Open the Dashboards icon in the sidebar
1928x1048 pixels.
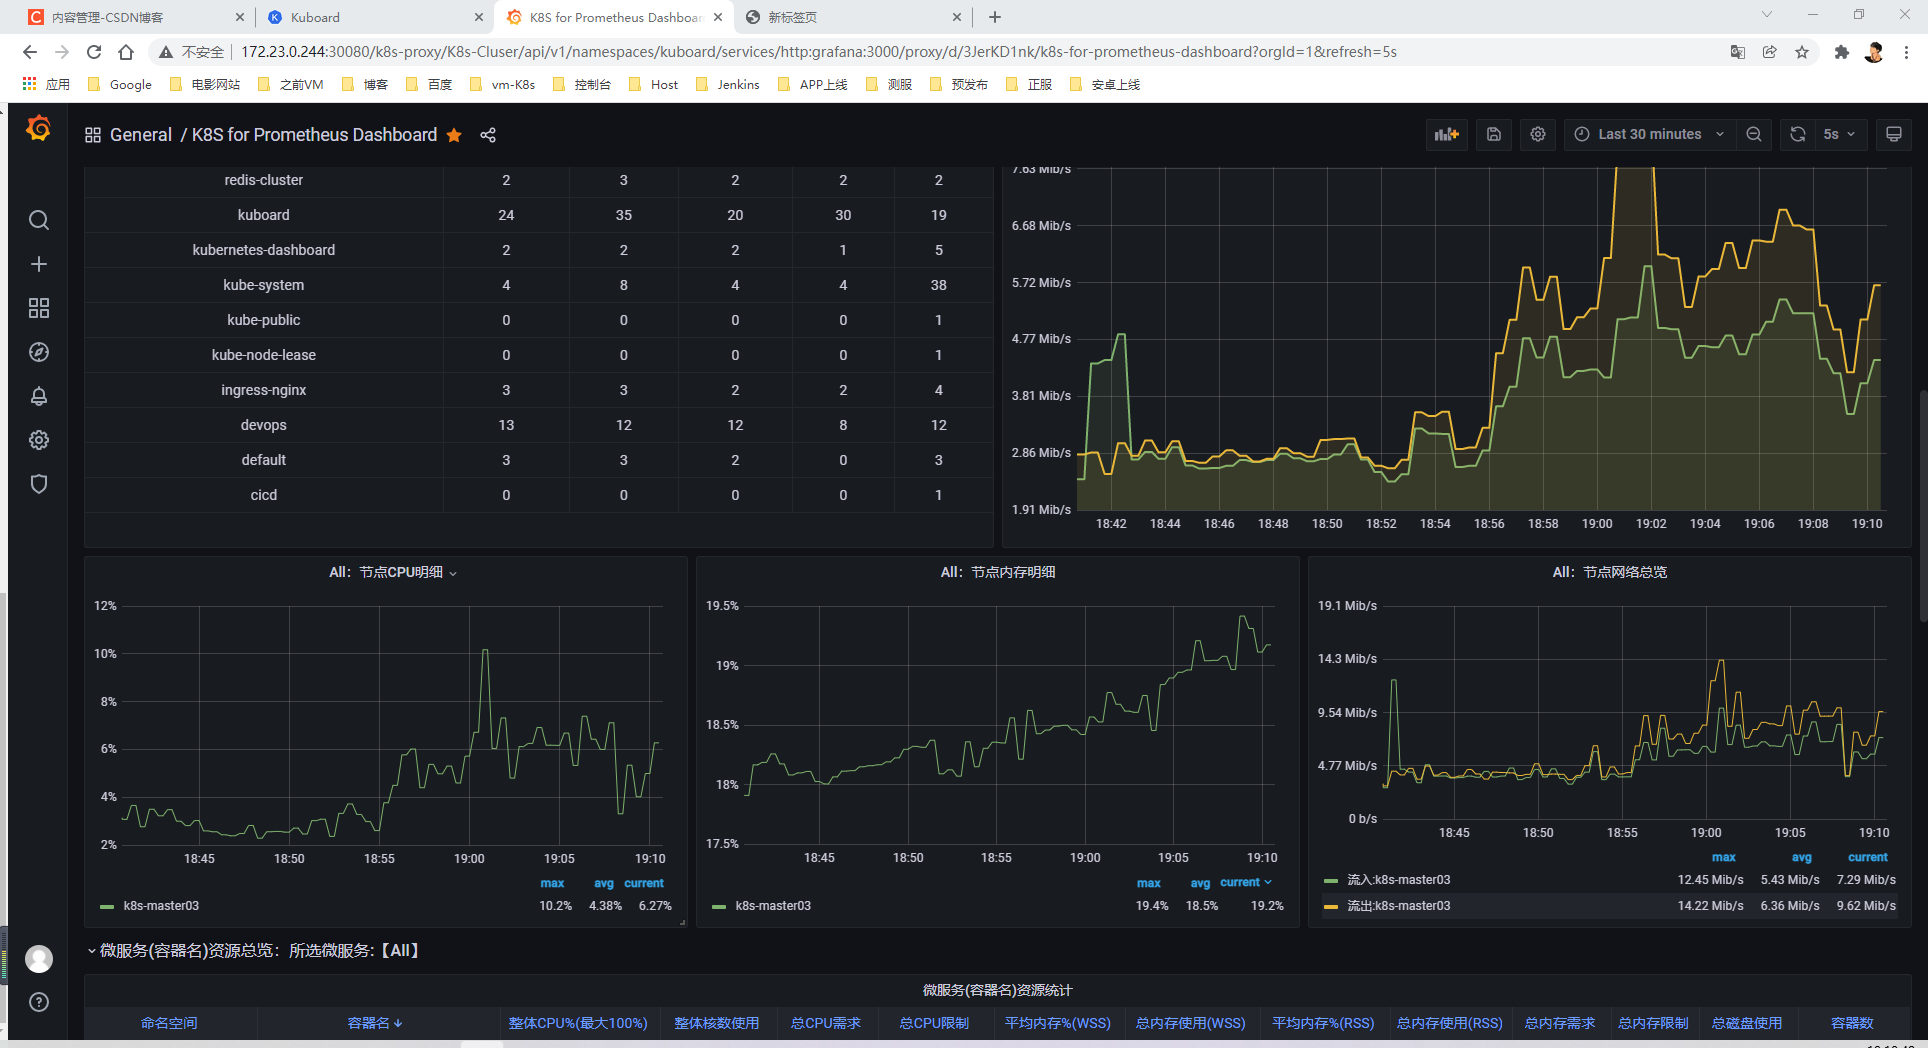tap(39, 308)
